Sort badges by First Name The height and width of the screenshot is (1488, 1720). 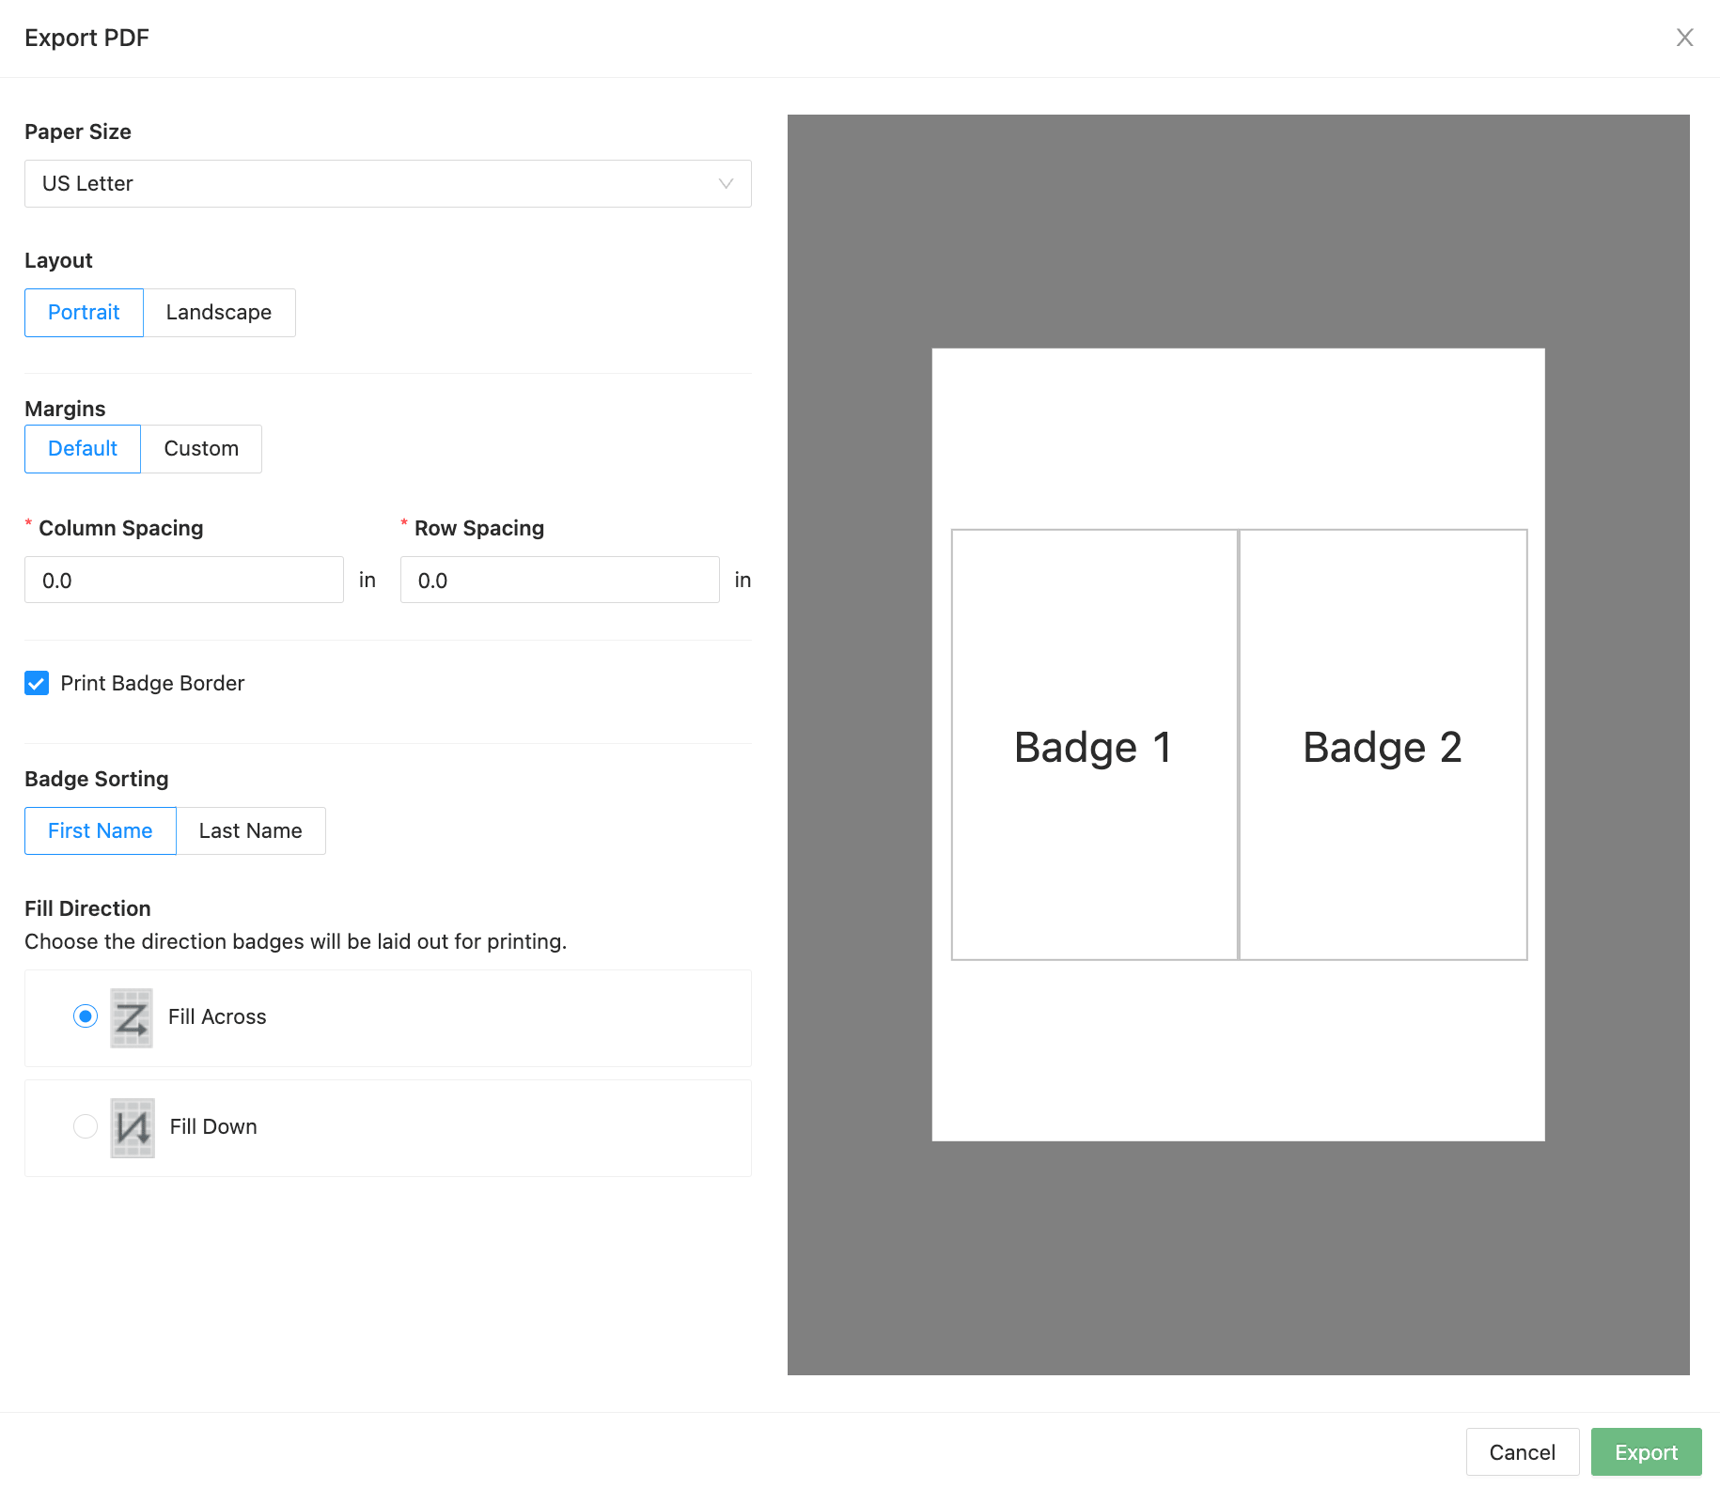[x=99, y=830]
